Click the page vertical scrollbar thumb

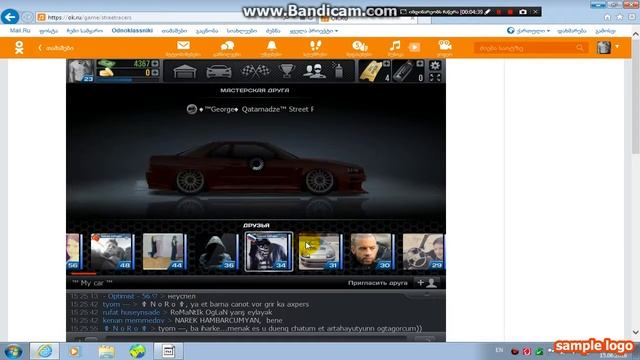pos(636,98)
